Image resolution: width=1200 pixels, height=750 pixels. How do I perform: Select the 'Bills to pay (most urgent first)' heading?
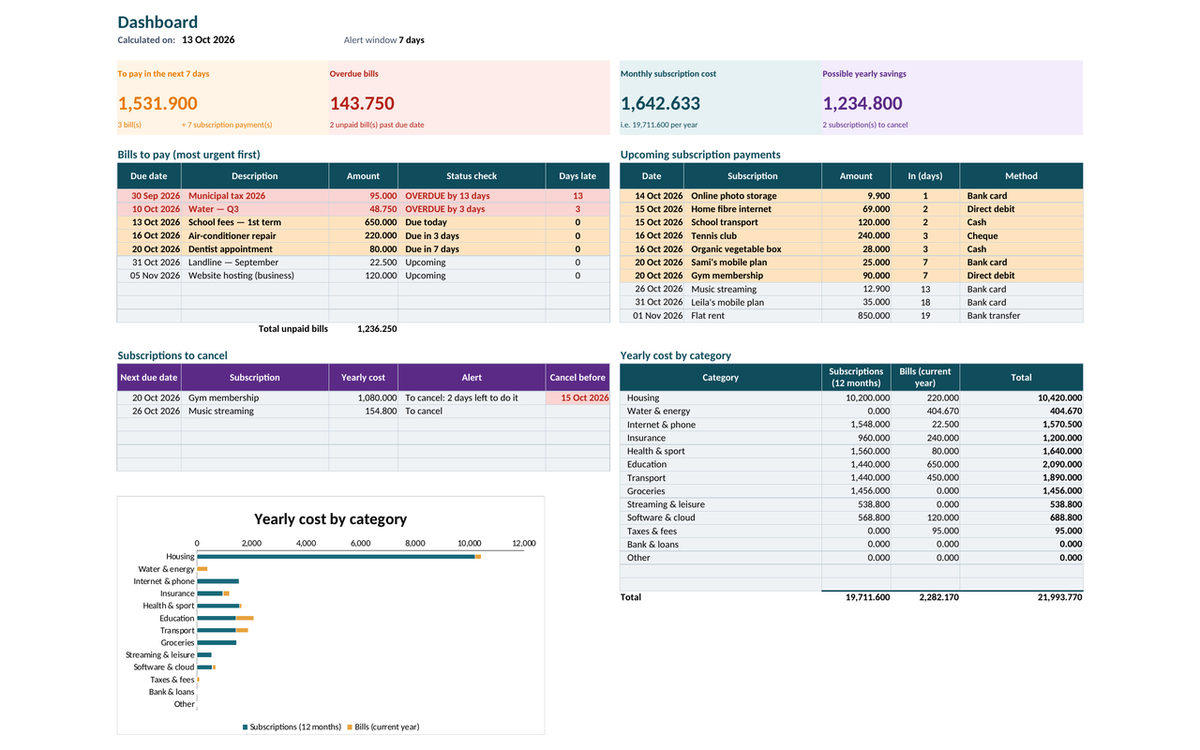click(189, 155)
